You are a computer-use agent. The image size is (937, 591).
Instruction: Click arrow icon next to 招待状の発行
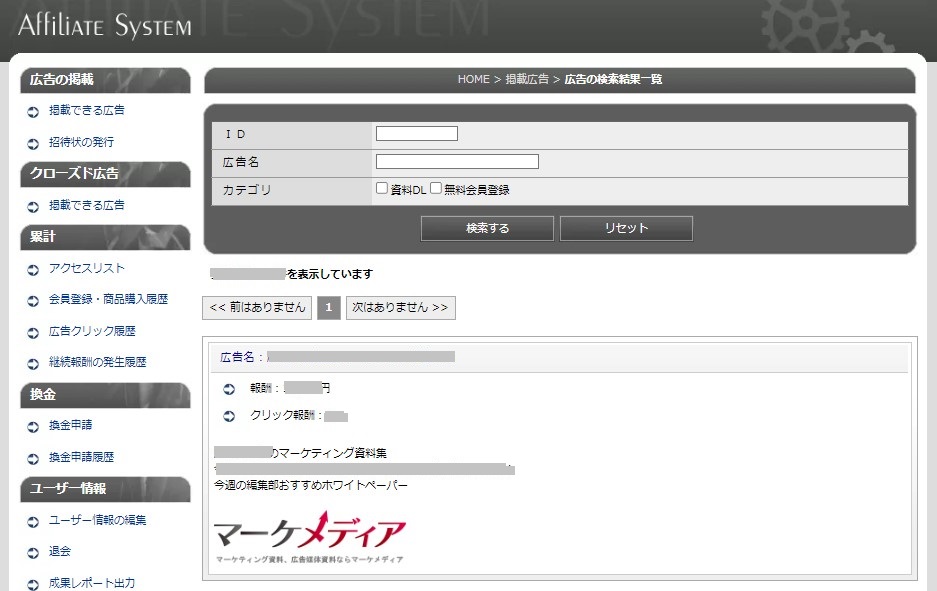click(33, 143)
